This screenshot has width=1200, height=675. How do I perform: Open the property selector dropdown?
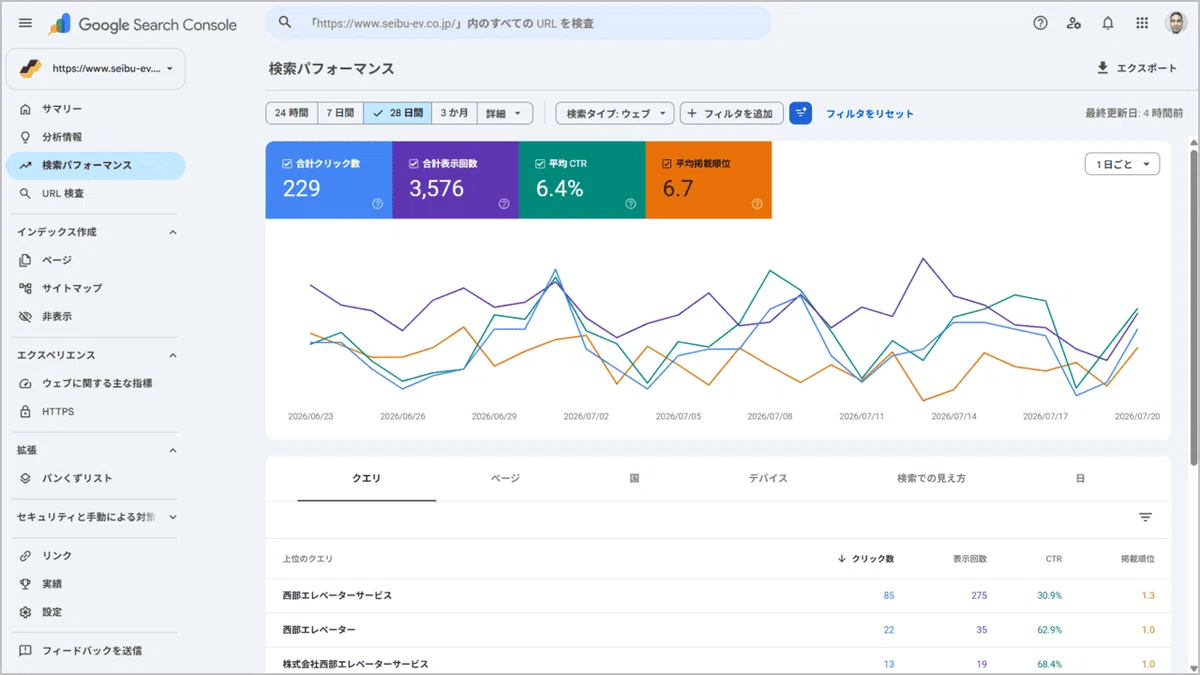pos(96,69)
